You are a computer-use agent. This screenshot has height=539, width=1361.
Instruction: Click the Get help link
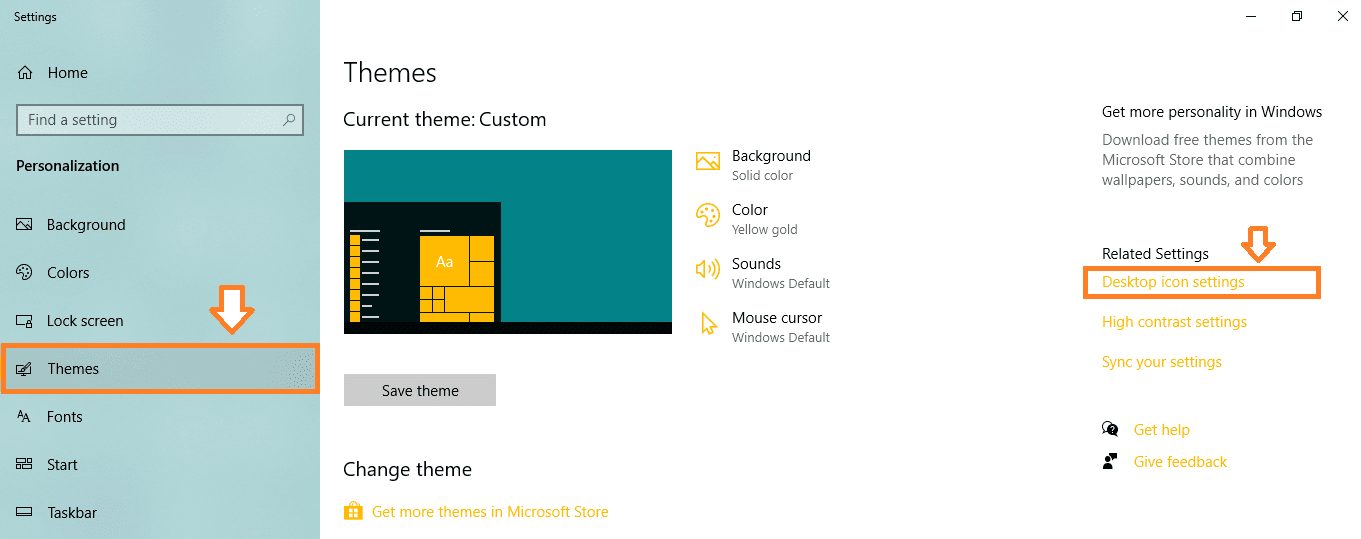[1162, 430]
